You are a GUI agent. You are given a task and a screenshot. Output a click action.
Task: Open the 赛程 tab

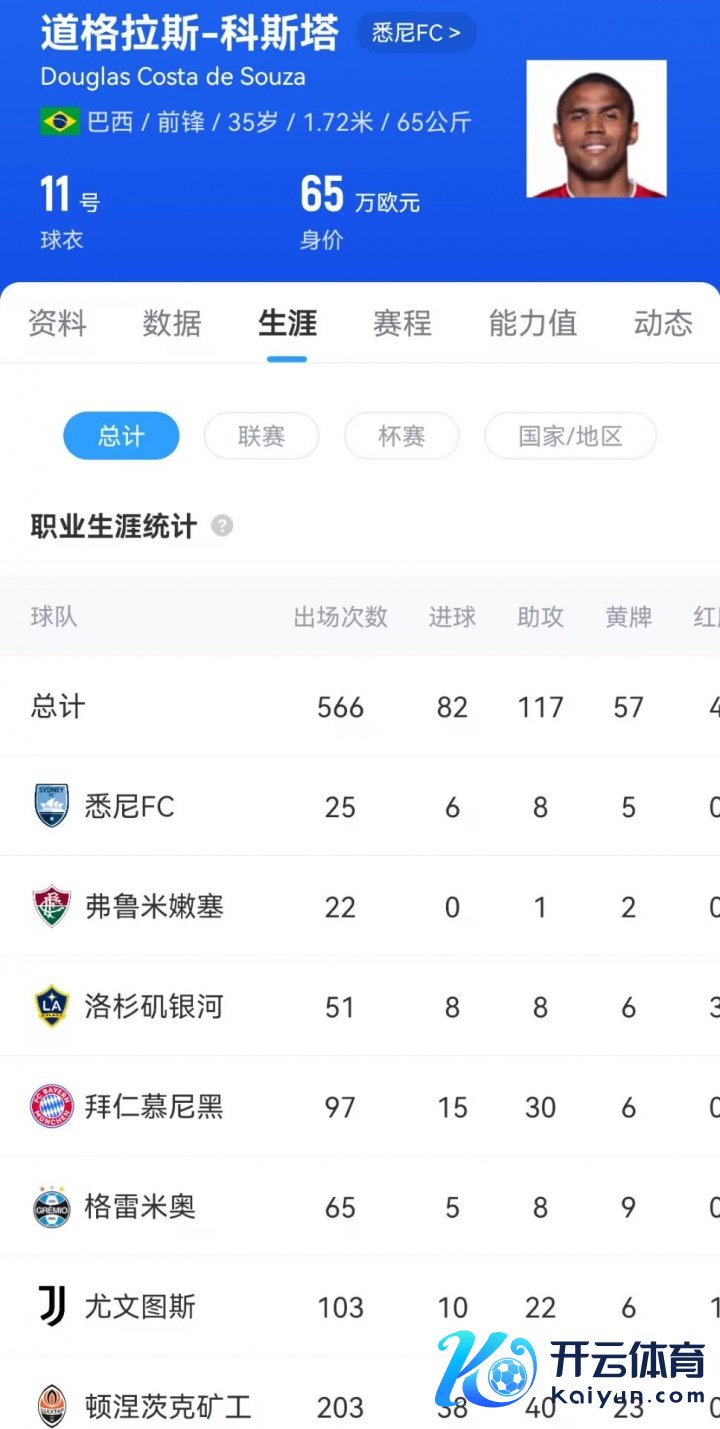[402, 323]
